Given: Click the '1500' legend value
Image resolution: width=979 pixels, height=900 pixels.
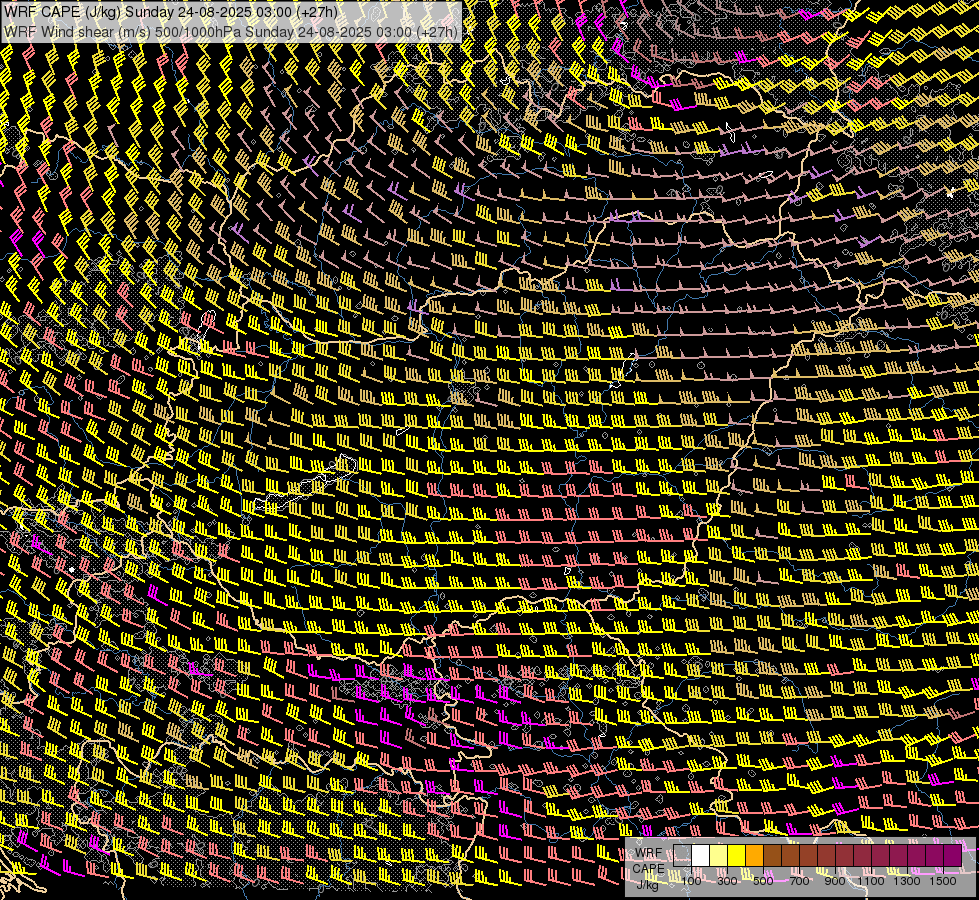Looking at the screenshot, I should click(x=943, y=881).
